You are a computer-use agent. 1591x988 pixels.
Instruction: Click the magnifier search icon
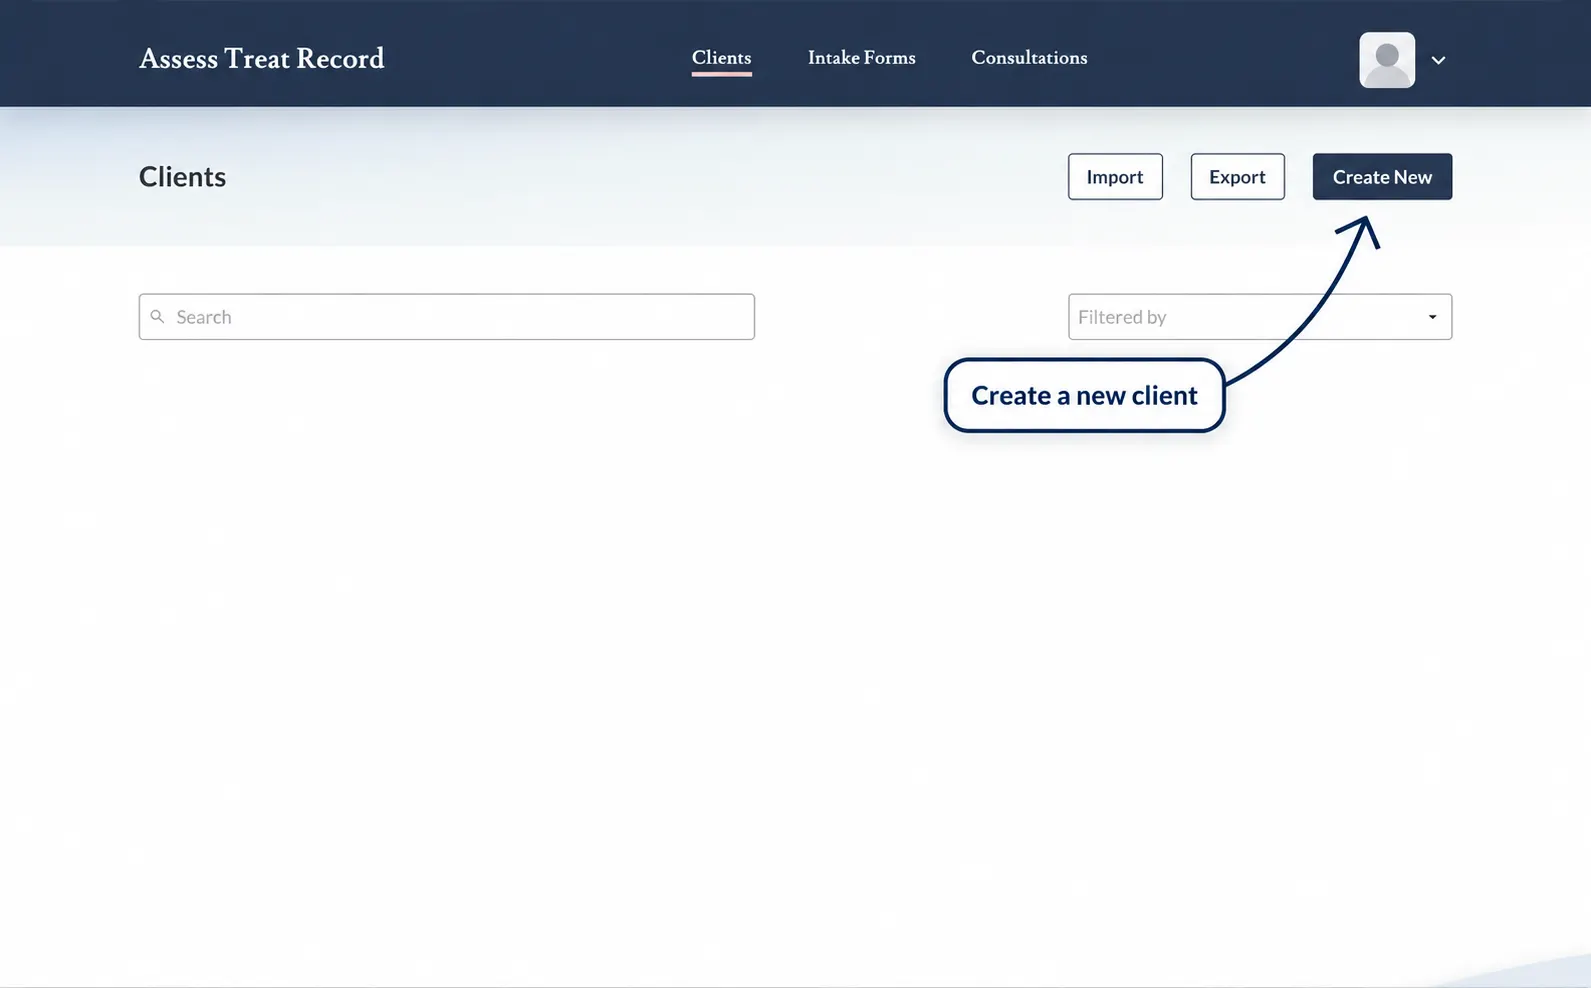[157, 317]
